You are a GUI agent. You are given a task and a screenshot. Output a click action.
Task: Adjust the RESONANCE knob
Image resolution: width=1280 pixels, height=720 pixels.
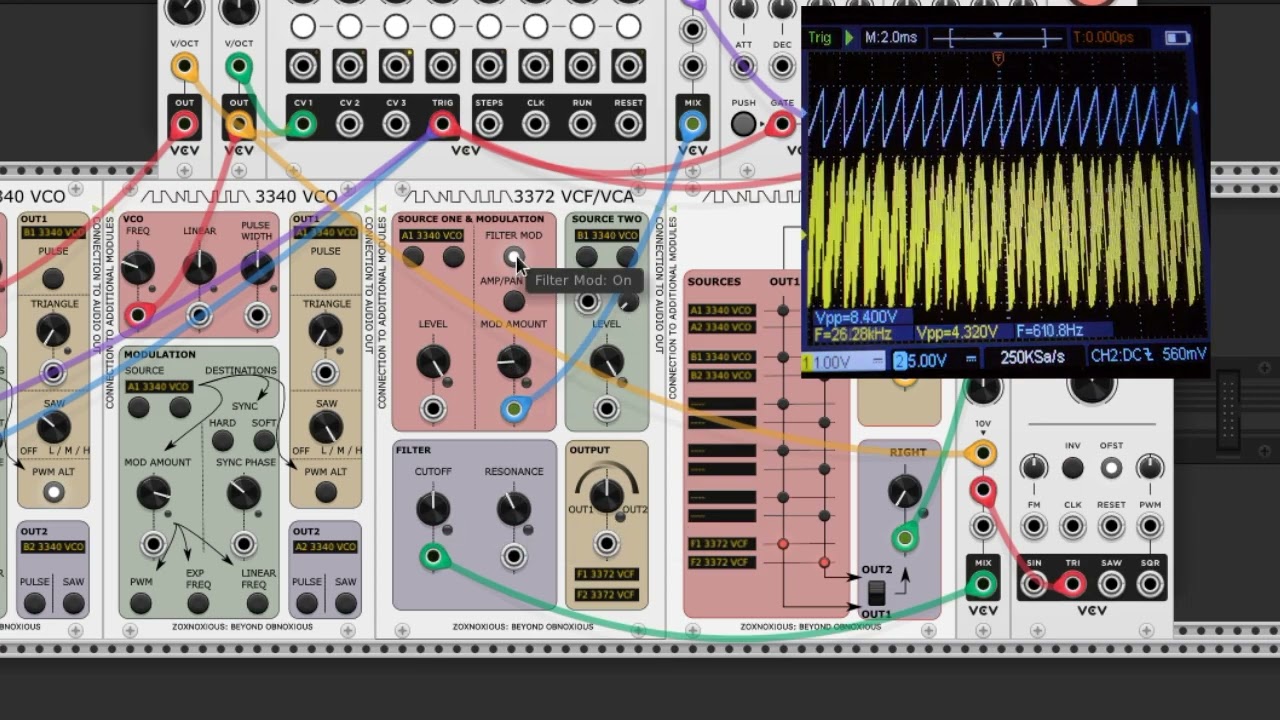[513, 508]
